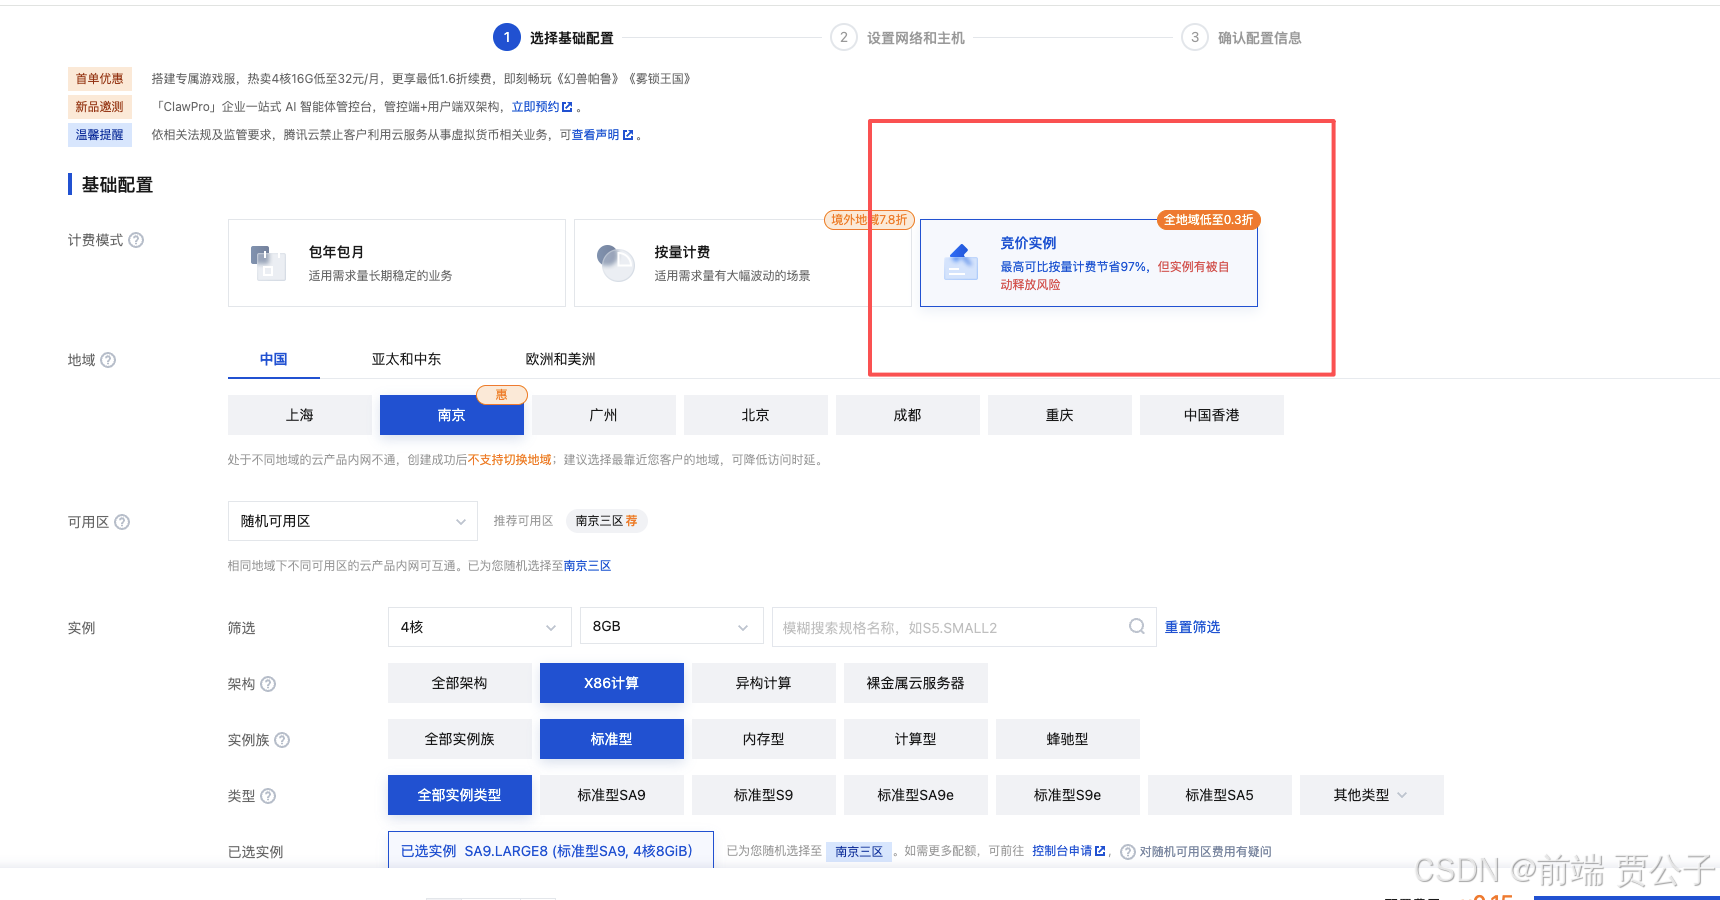
Task: Select 蜂驰型 instance family
Action: (1068, 739)
